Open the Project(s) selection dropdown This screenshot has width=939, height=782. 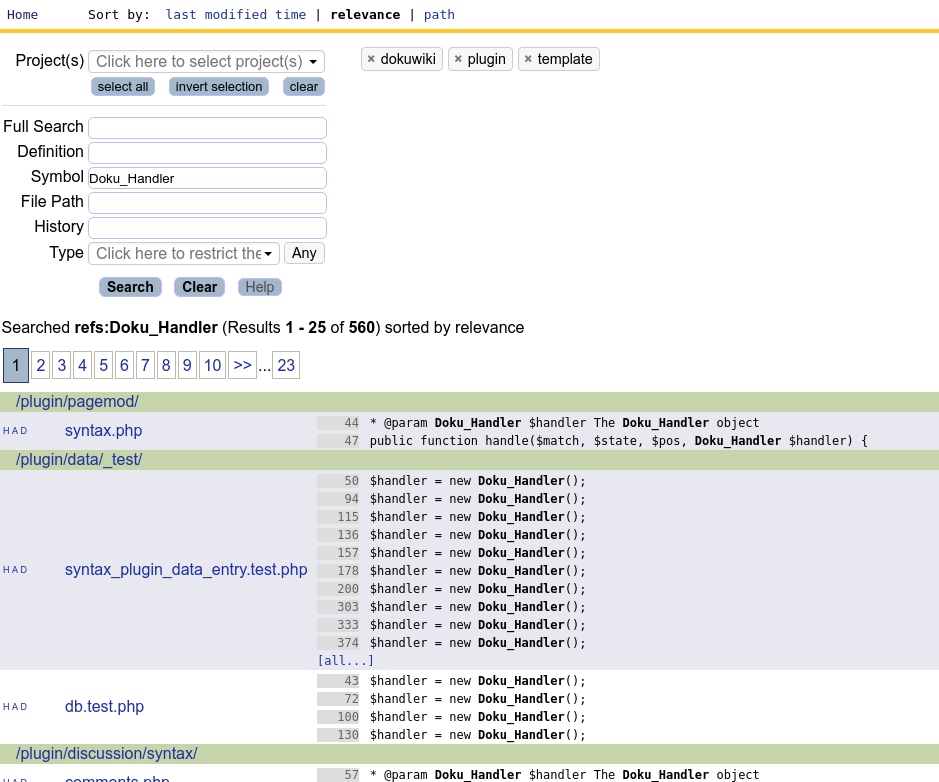tap(207, 62)
